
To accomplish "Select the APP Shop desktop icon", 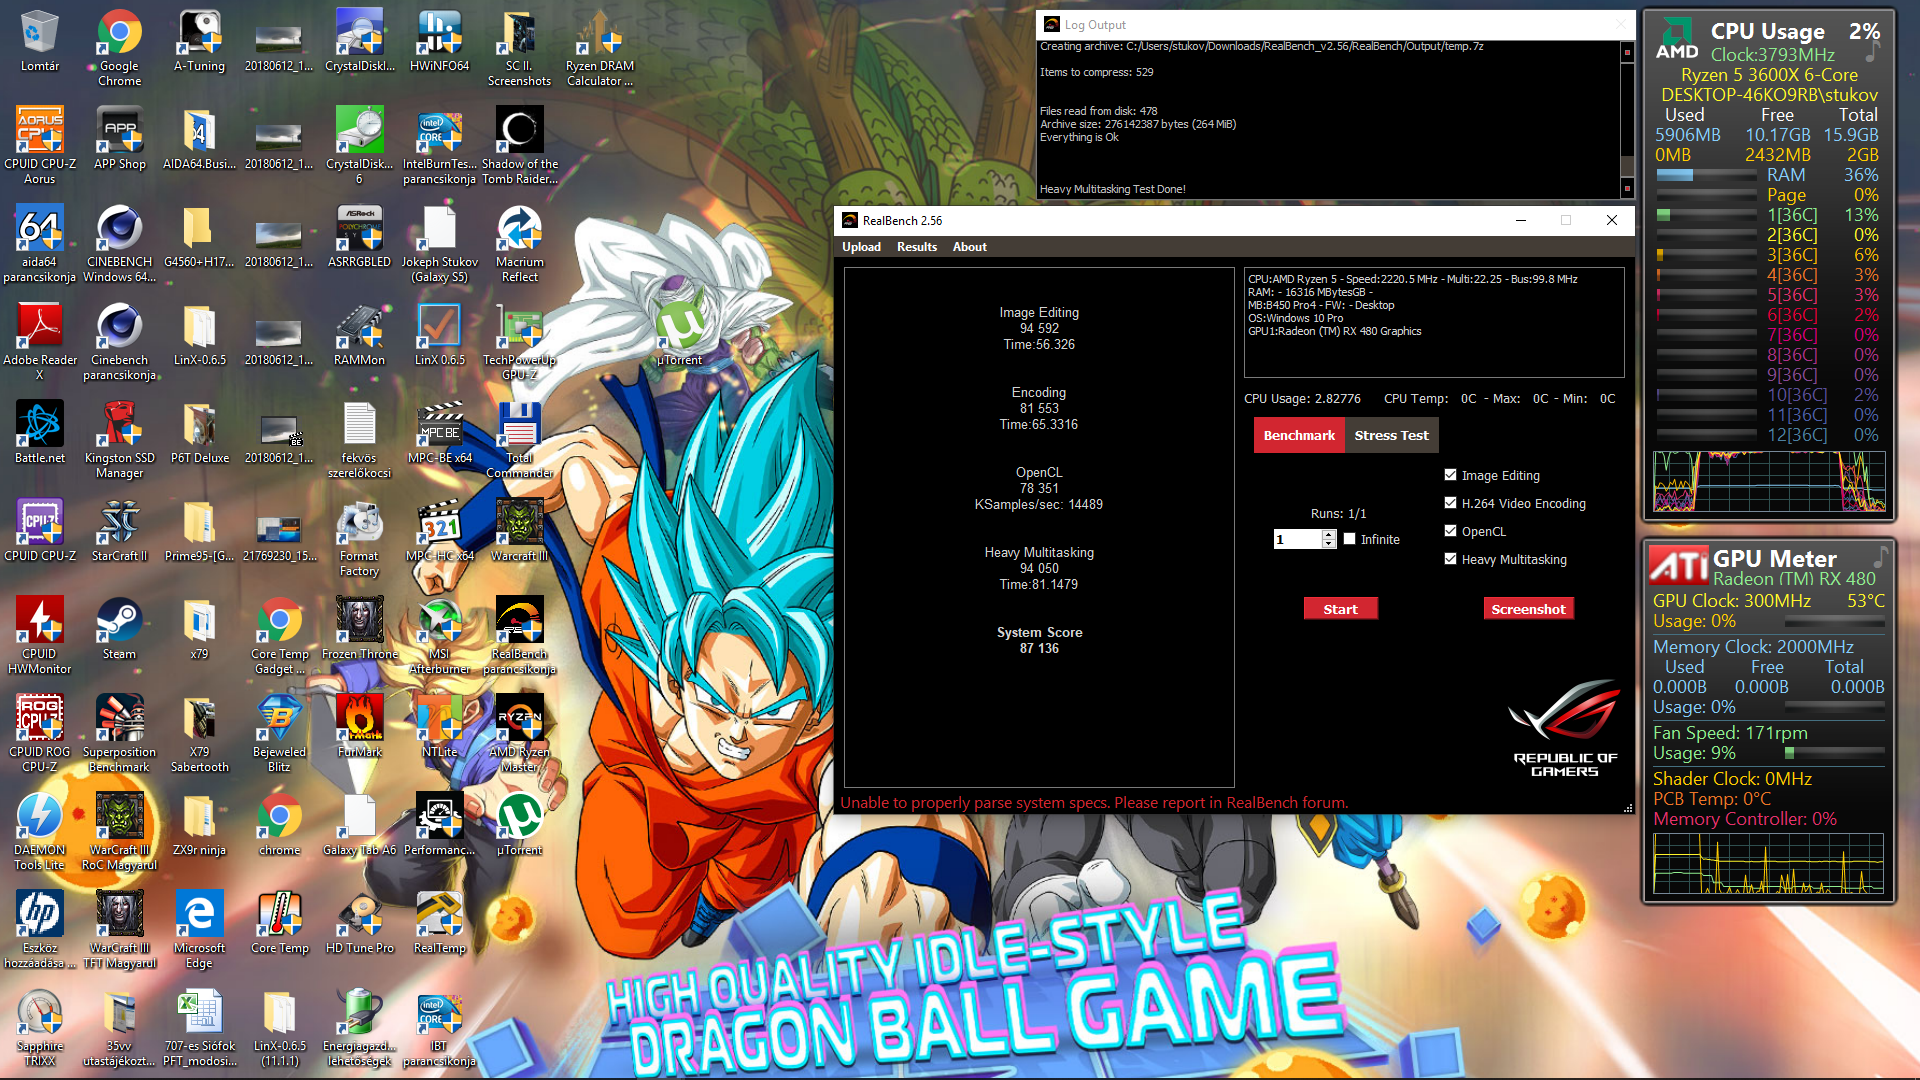I will pos(119,139).
